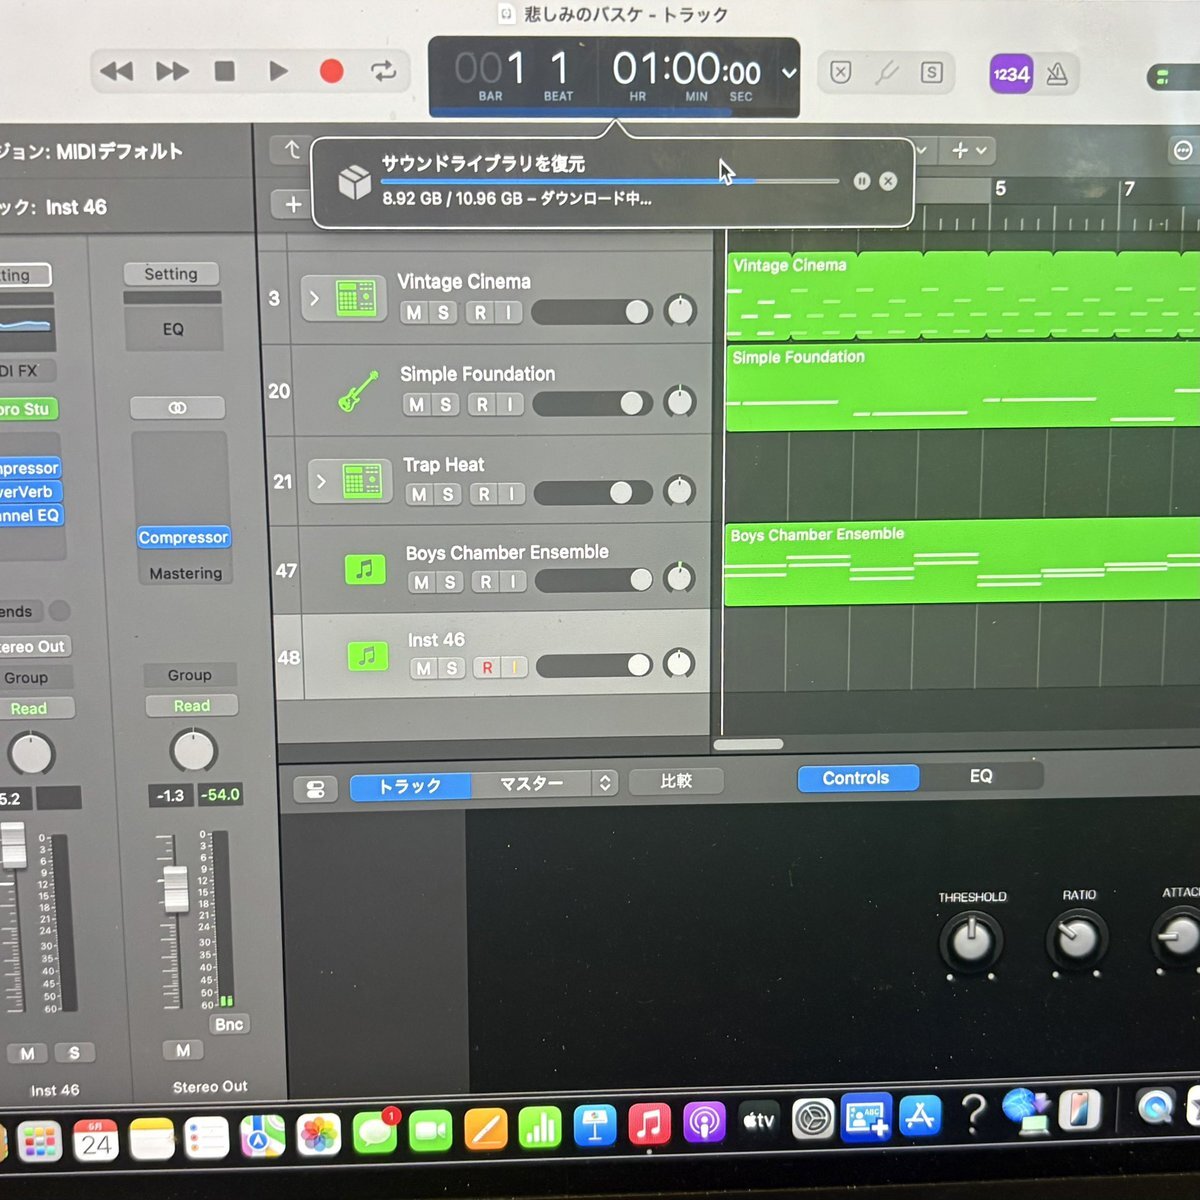Select the Controls tab
This screenshot has height=1200, width=1200.
[x=857, y=778]
